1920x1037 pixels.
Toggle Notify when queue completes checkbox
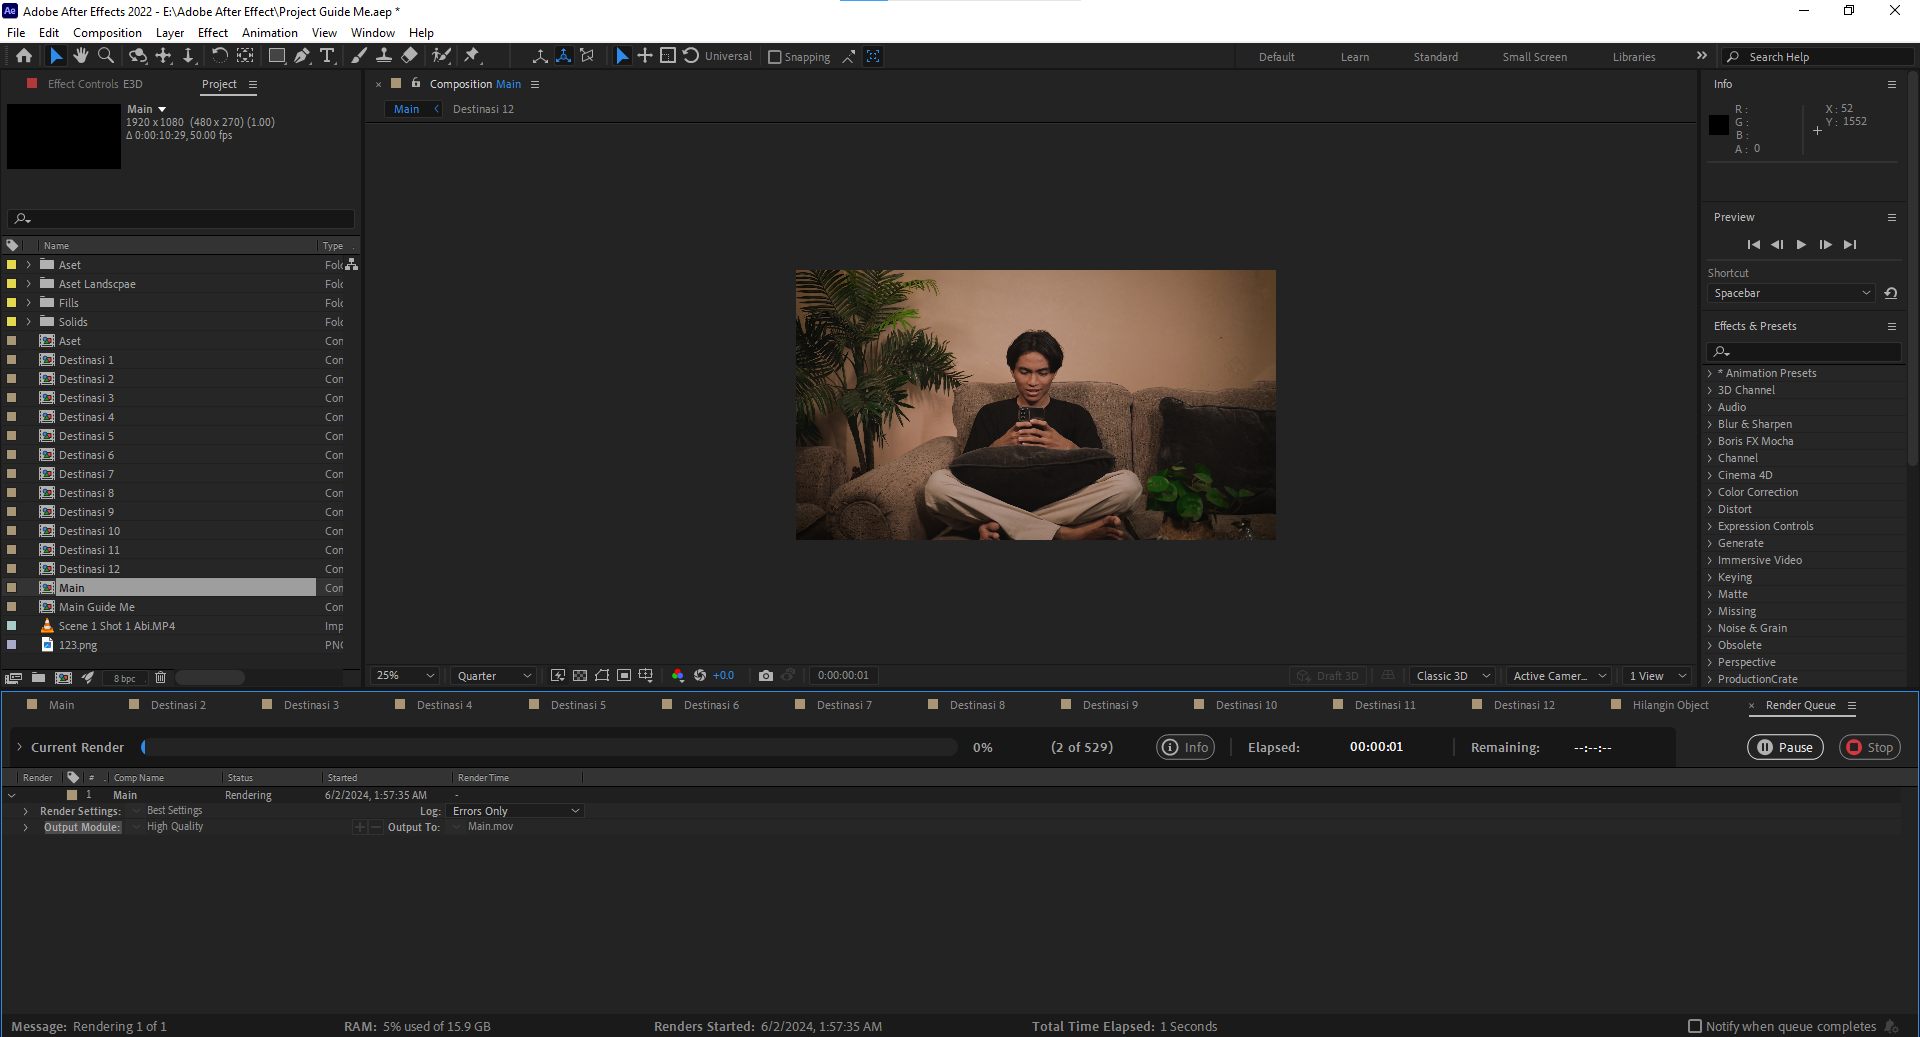pos(1695,1026)
